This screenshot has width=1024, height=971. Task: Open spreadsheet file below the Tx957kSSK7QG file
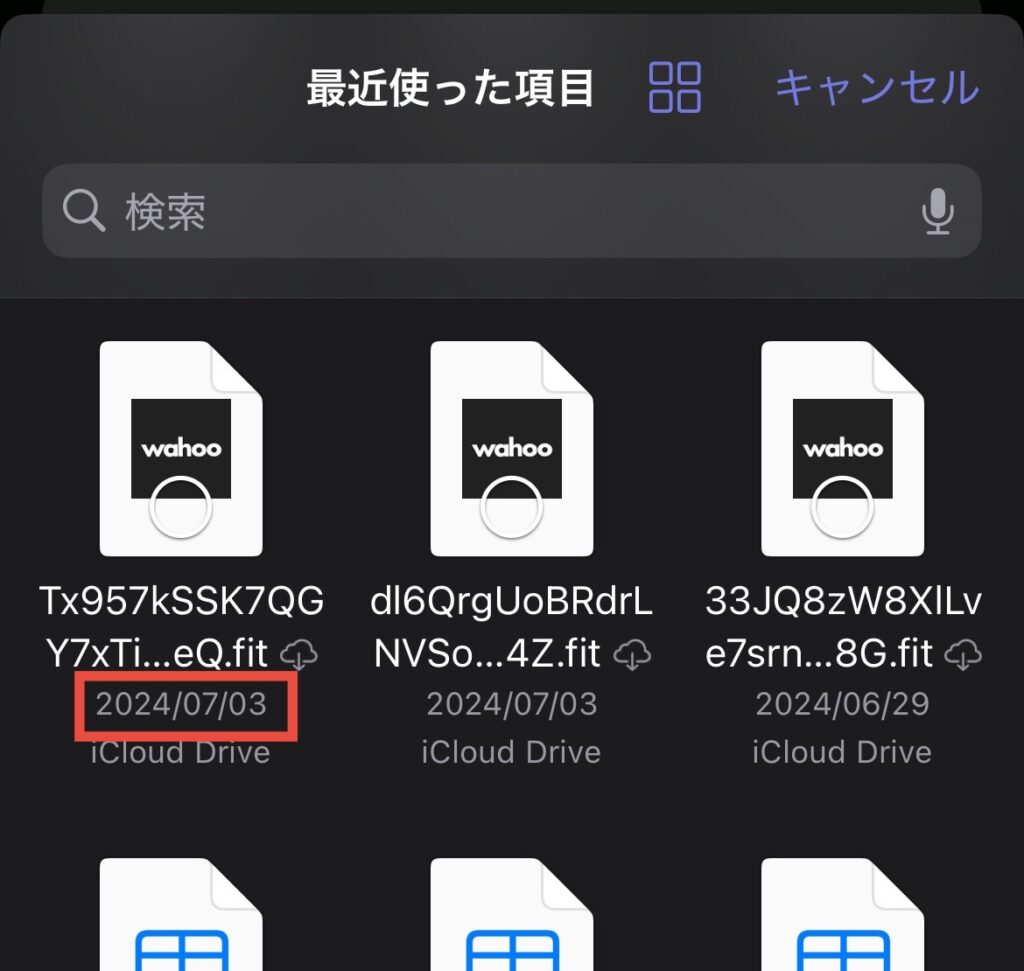pyautogui.click(x=181, y=914)
